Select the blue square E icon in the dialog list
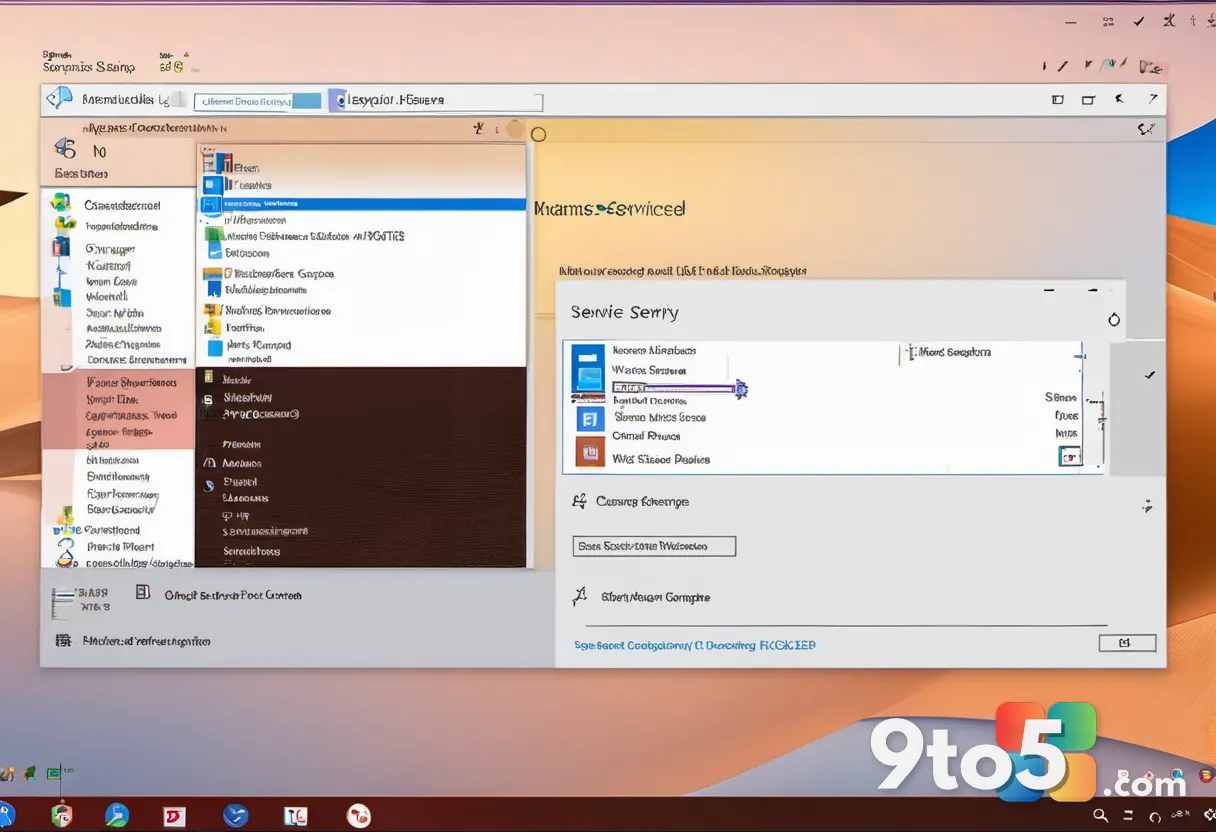The height and width of the screenshot is (832, 1216). tap(590, 419)
